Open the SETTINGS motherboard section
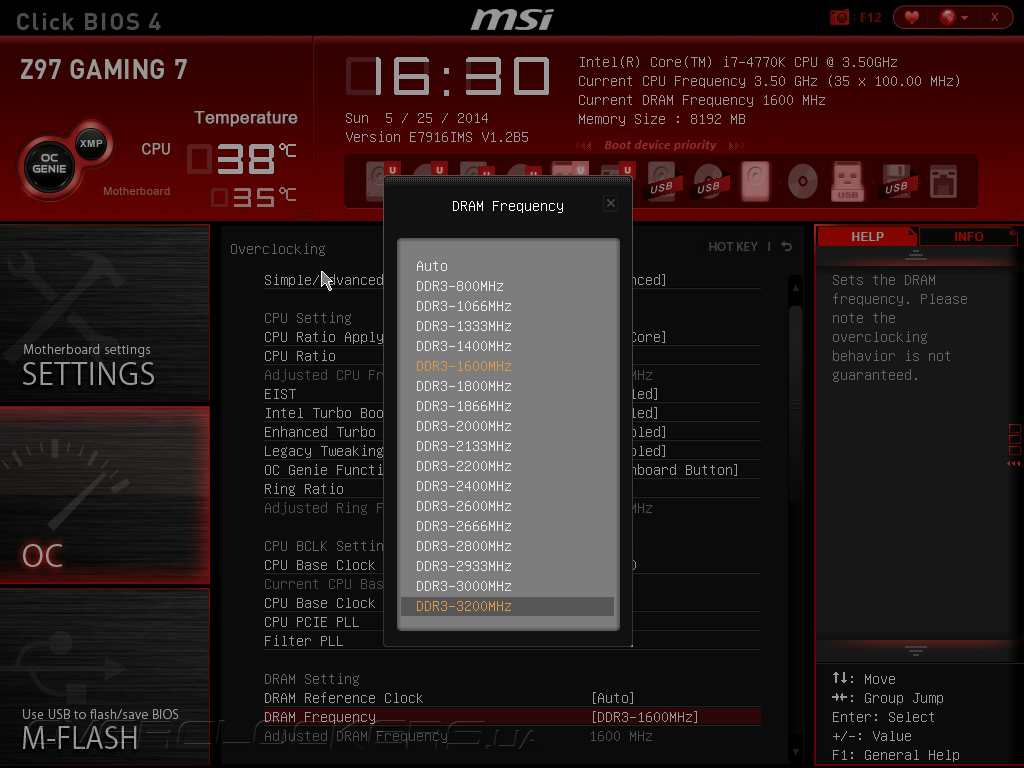The width and height of the screenshot is (1024, 768). pos(104,313)
